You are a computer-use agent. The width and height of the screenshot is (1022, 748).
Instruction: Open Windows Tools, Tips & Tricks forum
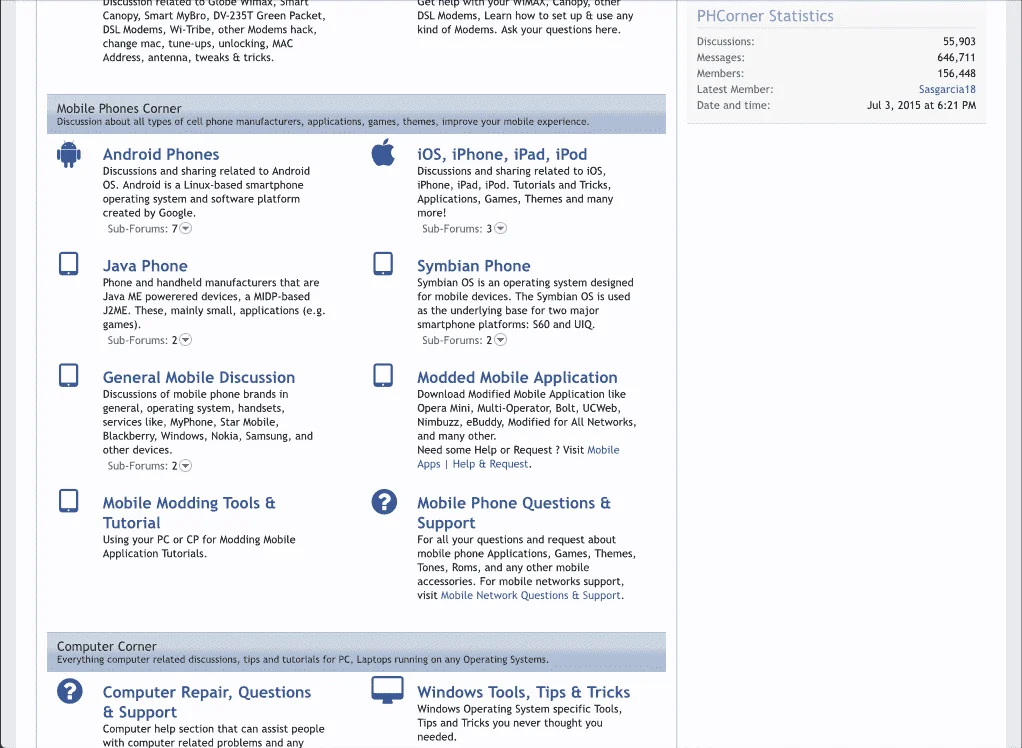523,692
